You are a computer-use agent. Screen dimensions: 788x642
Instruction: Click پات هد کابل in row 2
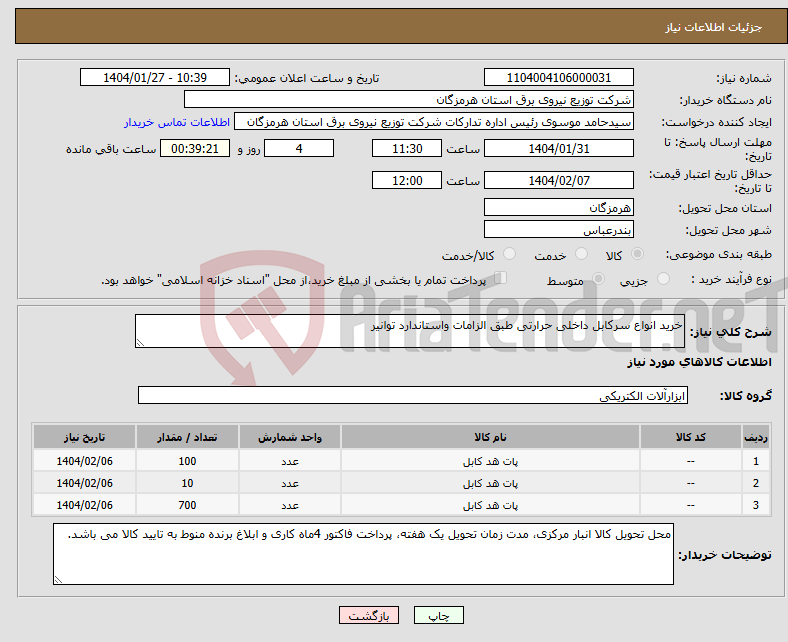(490, 484)
